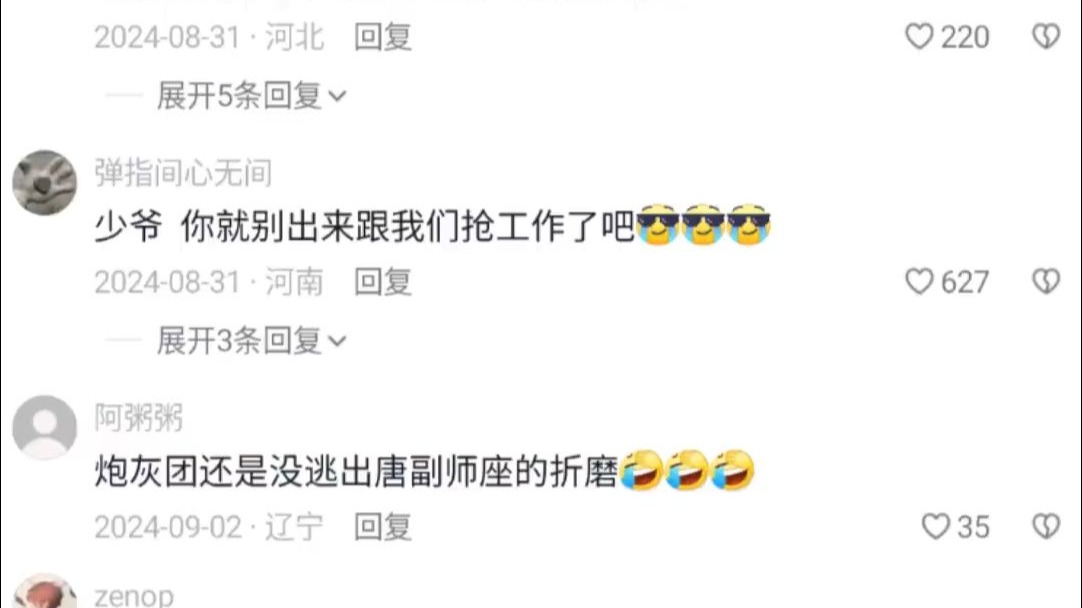Dislike the Hebei comment with broken-heart icon

coord(1046,37)
